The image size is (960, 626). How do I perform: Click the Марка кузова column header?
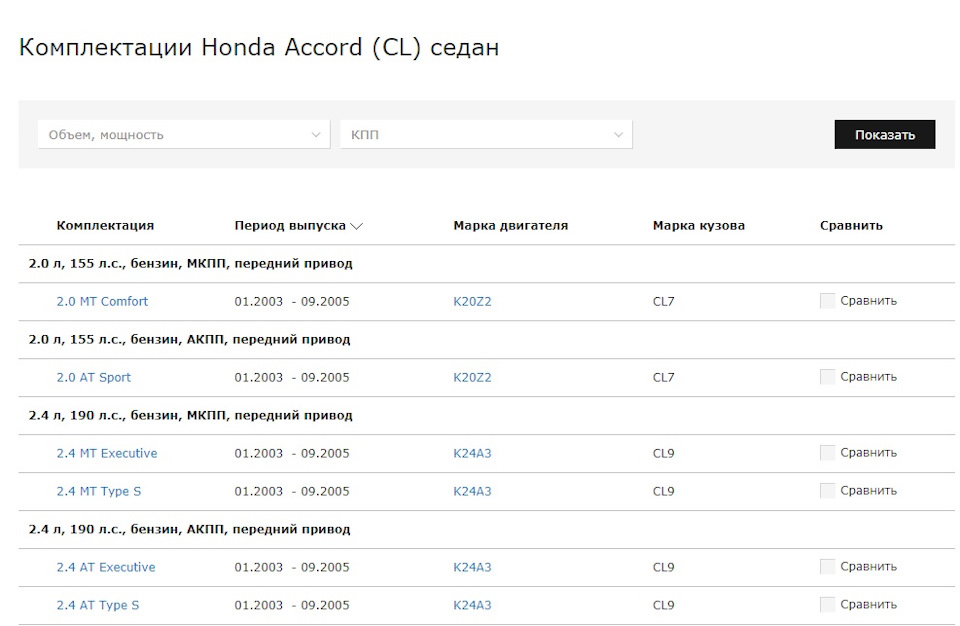click(699, 225)
